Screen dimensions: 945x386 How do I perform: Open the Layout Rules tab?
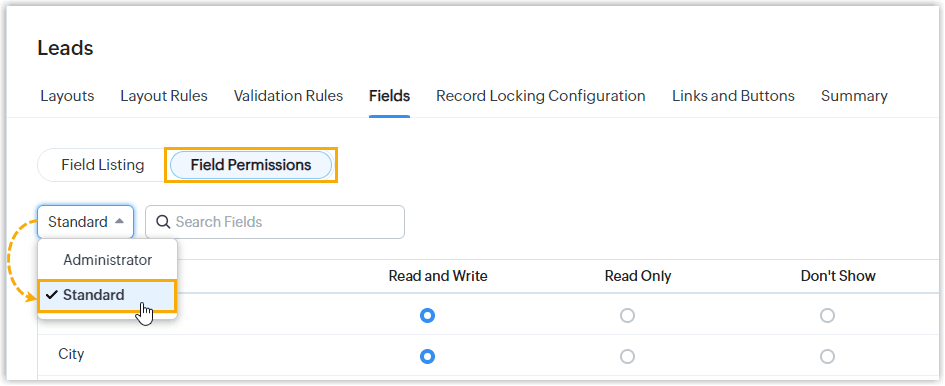[164, 96]
